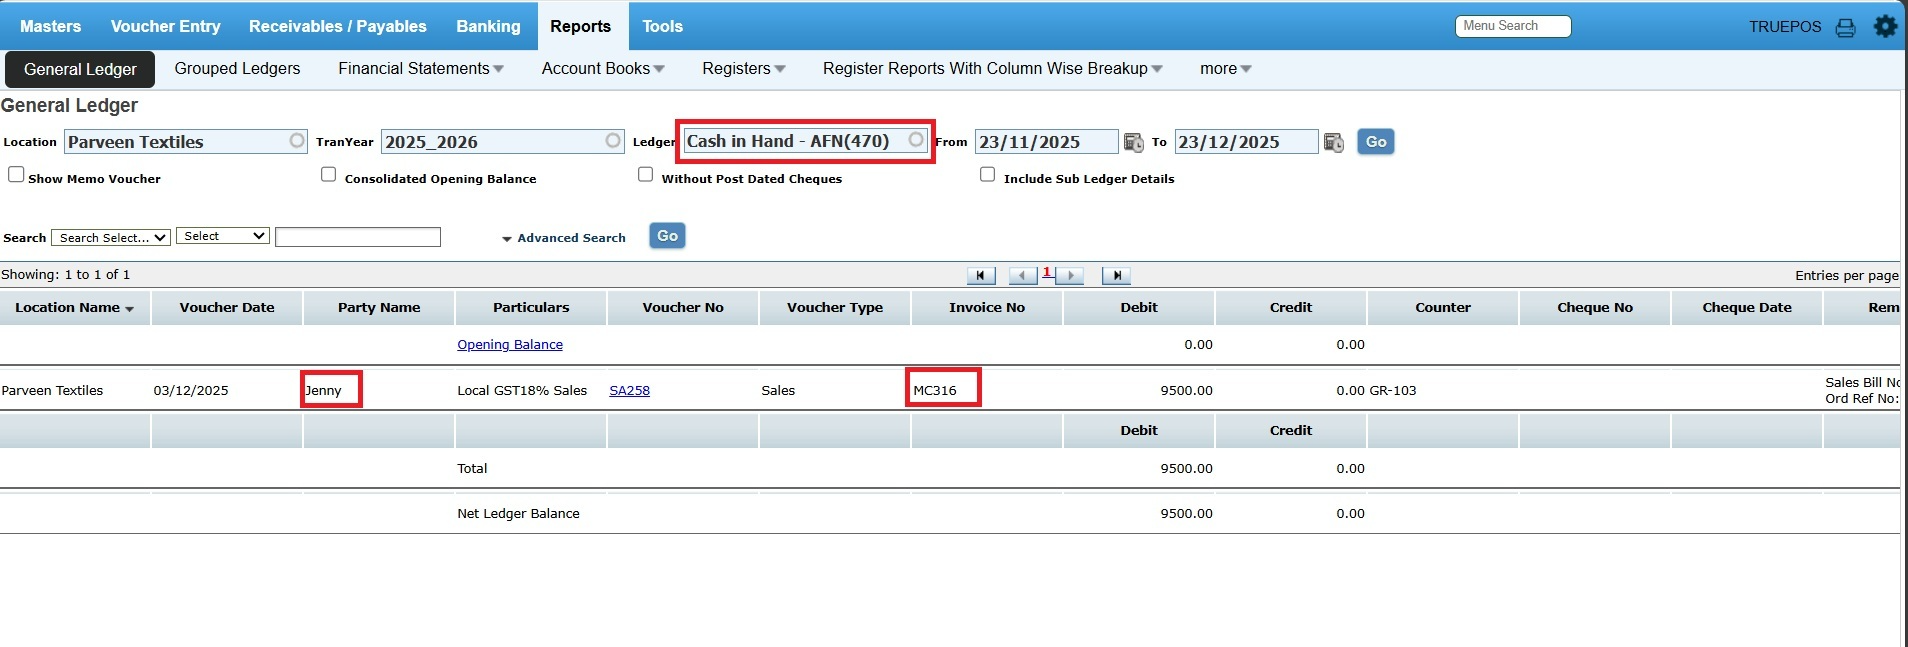Viewport: 1908px width, 647px height.
Task: Go to last page of entries
Action: (1116, 275)
